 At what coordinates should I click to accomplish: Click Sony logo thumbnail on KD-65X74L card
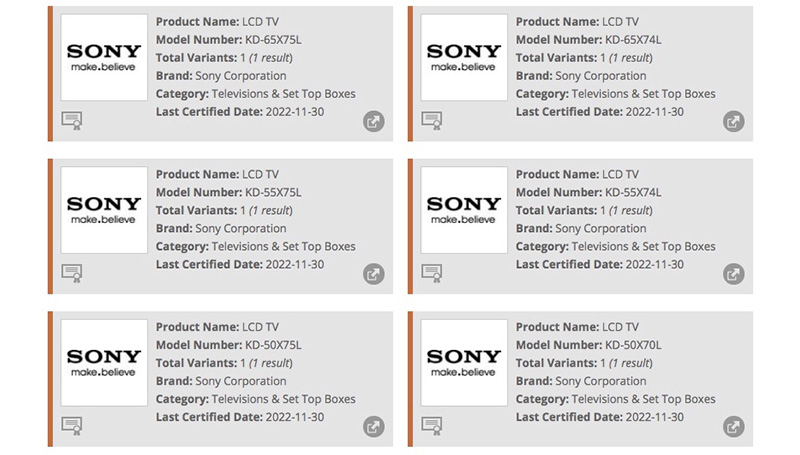click(x=464, y=57)
